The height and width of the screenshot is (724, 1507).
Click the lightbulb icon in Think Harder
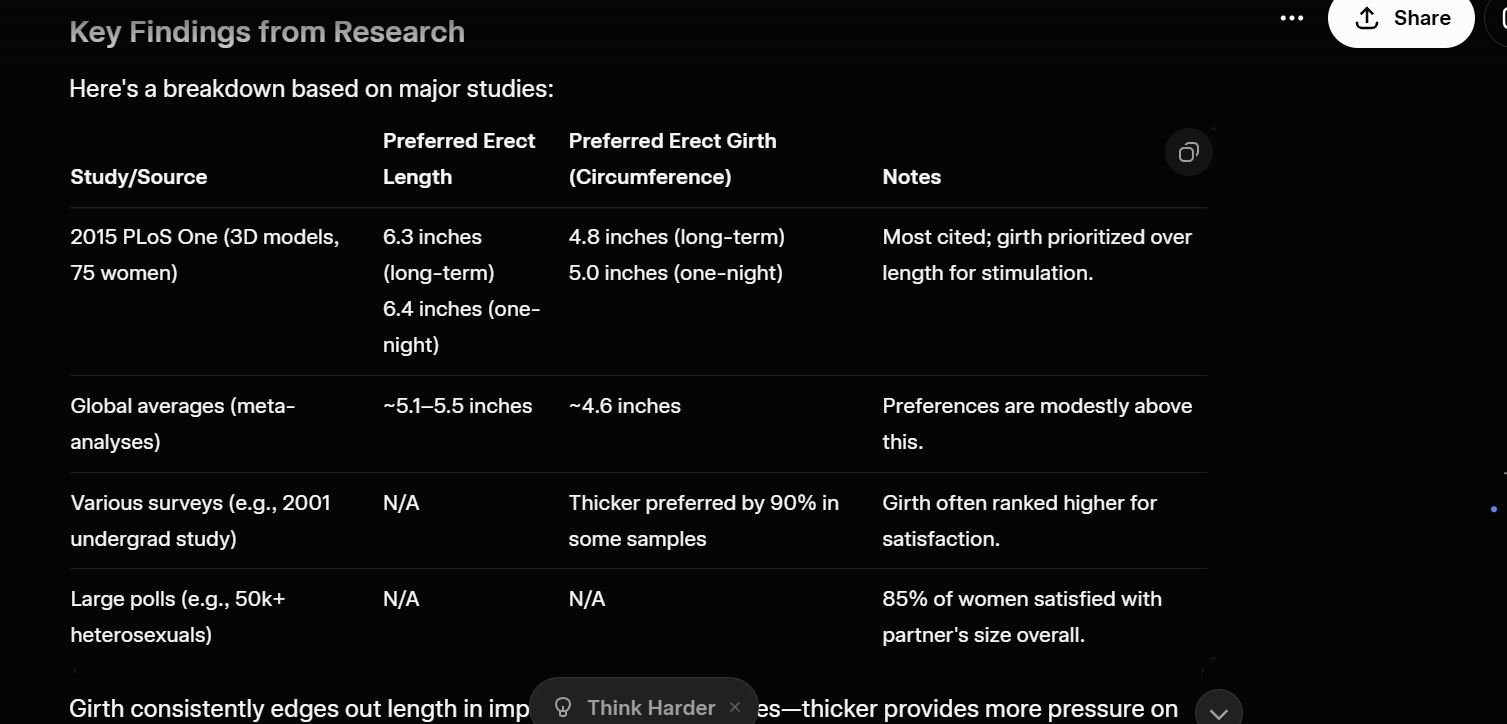(x=563, y=707)
